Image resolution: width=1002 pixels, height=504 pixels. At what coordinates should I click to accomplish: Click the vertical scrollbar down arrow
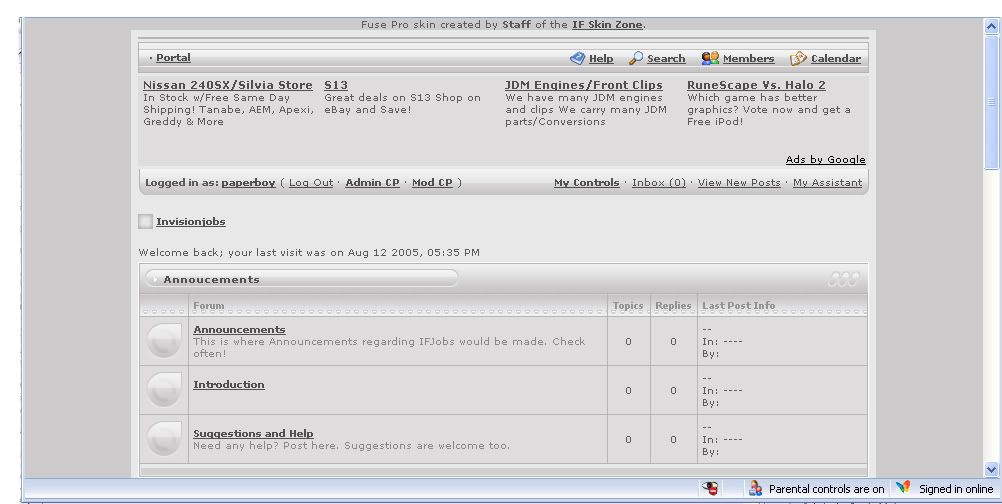pyautogui.click(x=992, y=468)
